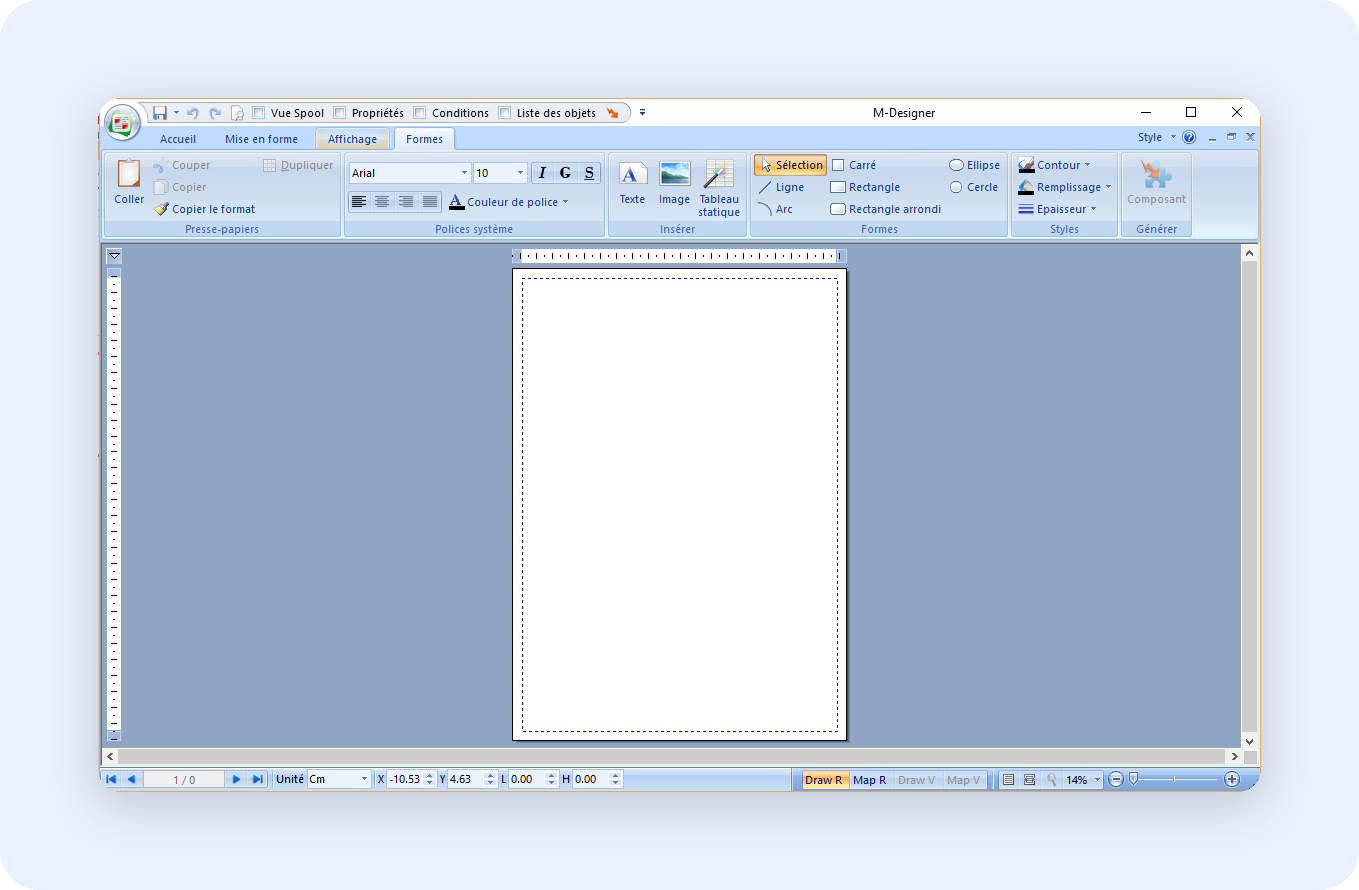Image resolution: width=1359 pixels, height=890 pixels.
Task: Click the Map R mode button
Action: [869, 780]
